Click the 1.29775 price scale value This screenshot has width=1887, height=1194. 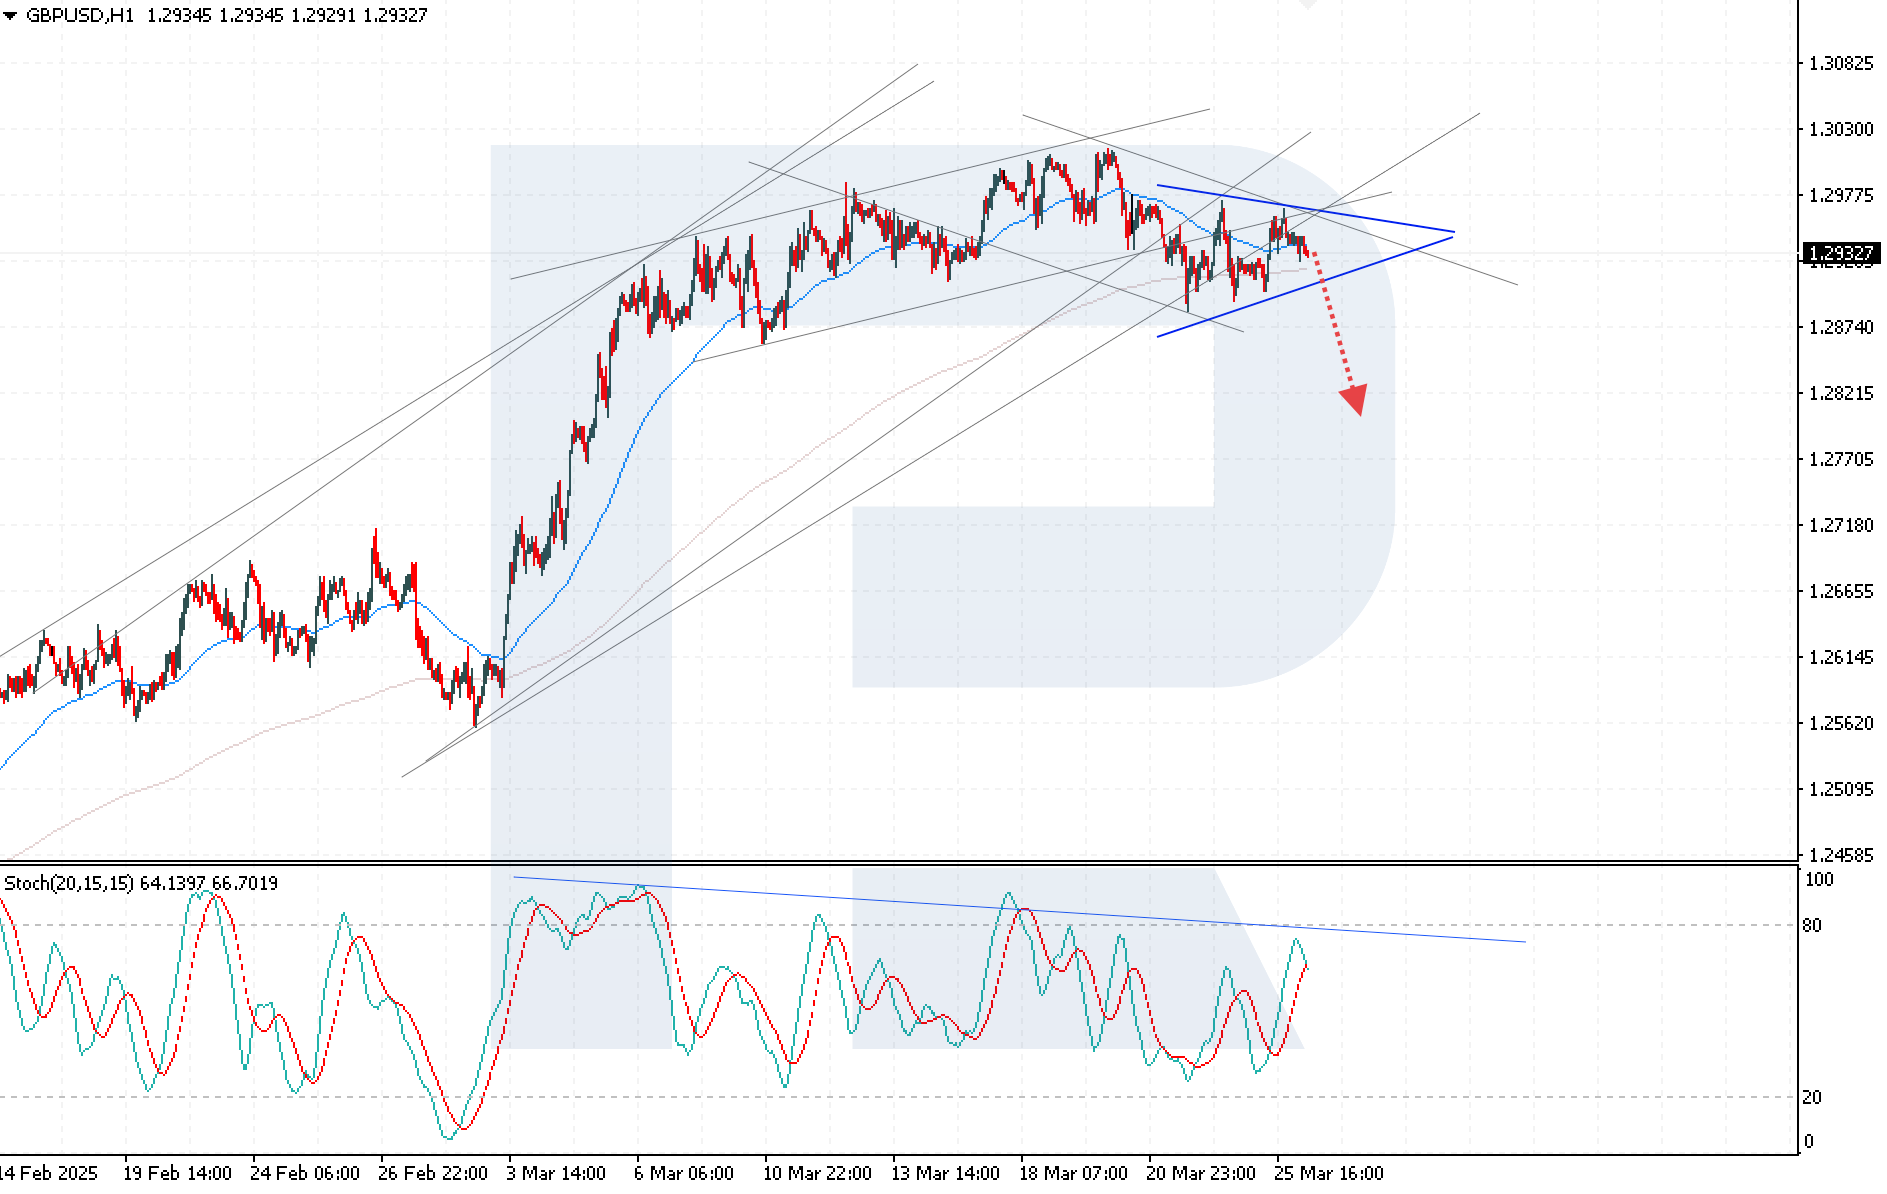point(1840,195)
